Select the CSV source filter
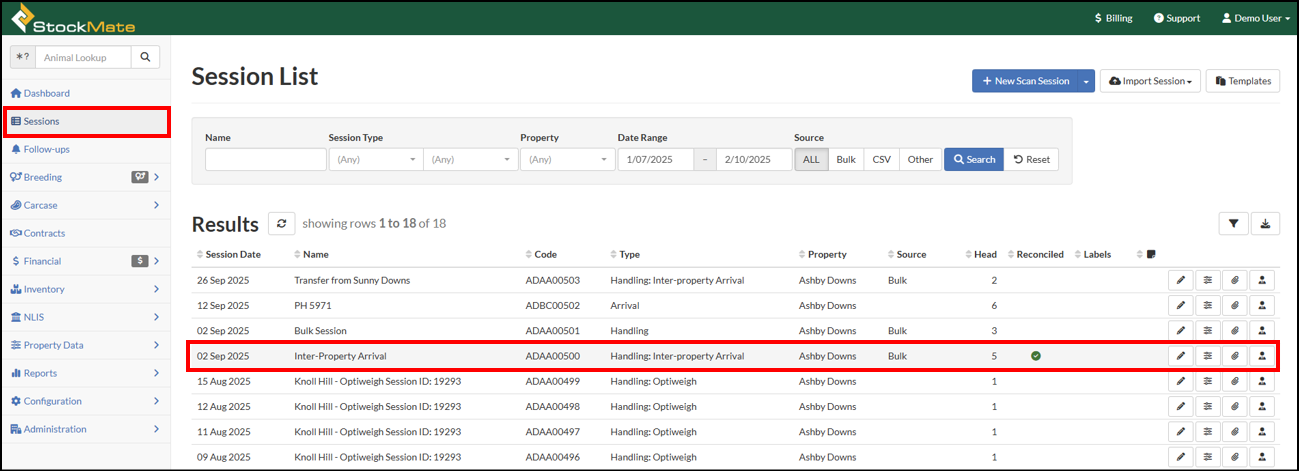1299x471 pixels. (881, 160)
